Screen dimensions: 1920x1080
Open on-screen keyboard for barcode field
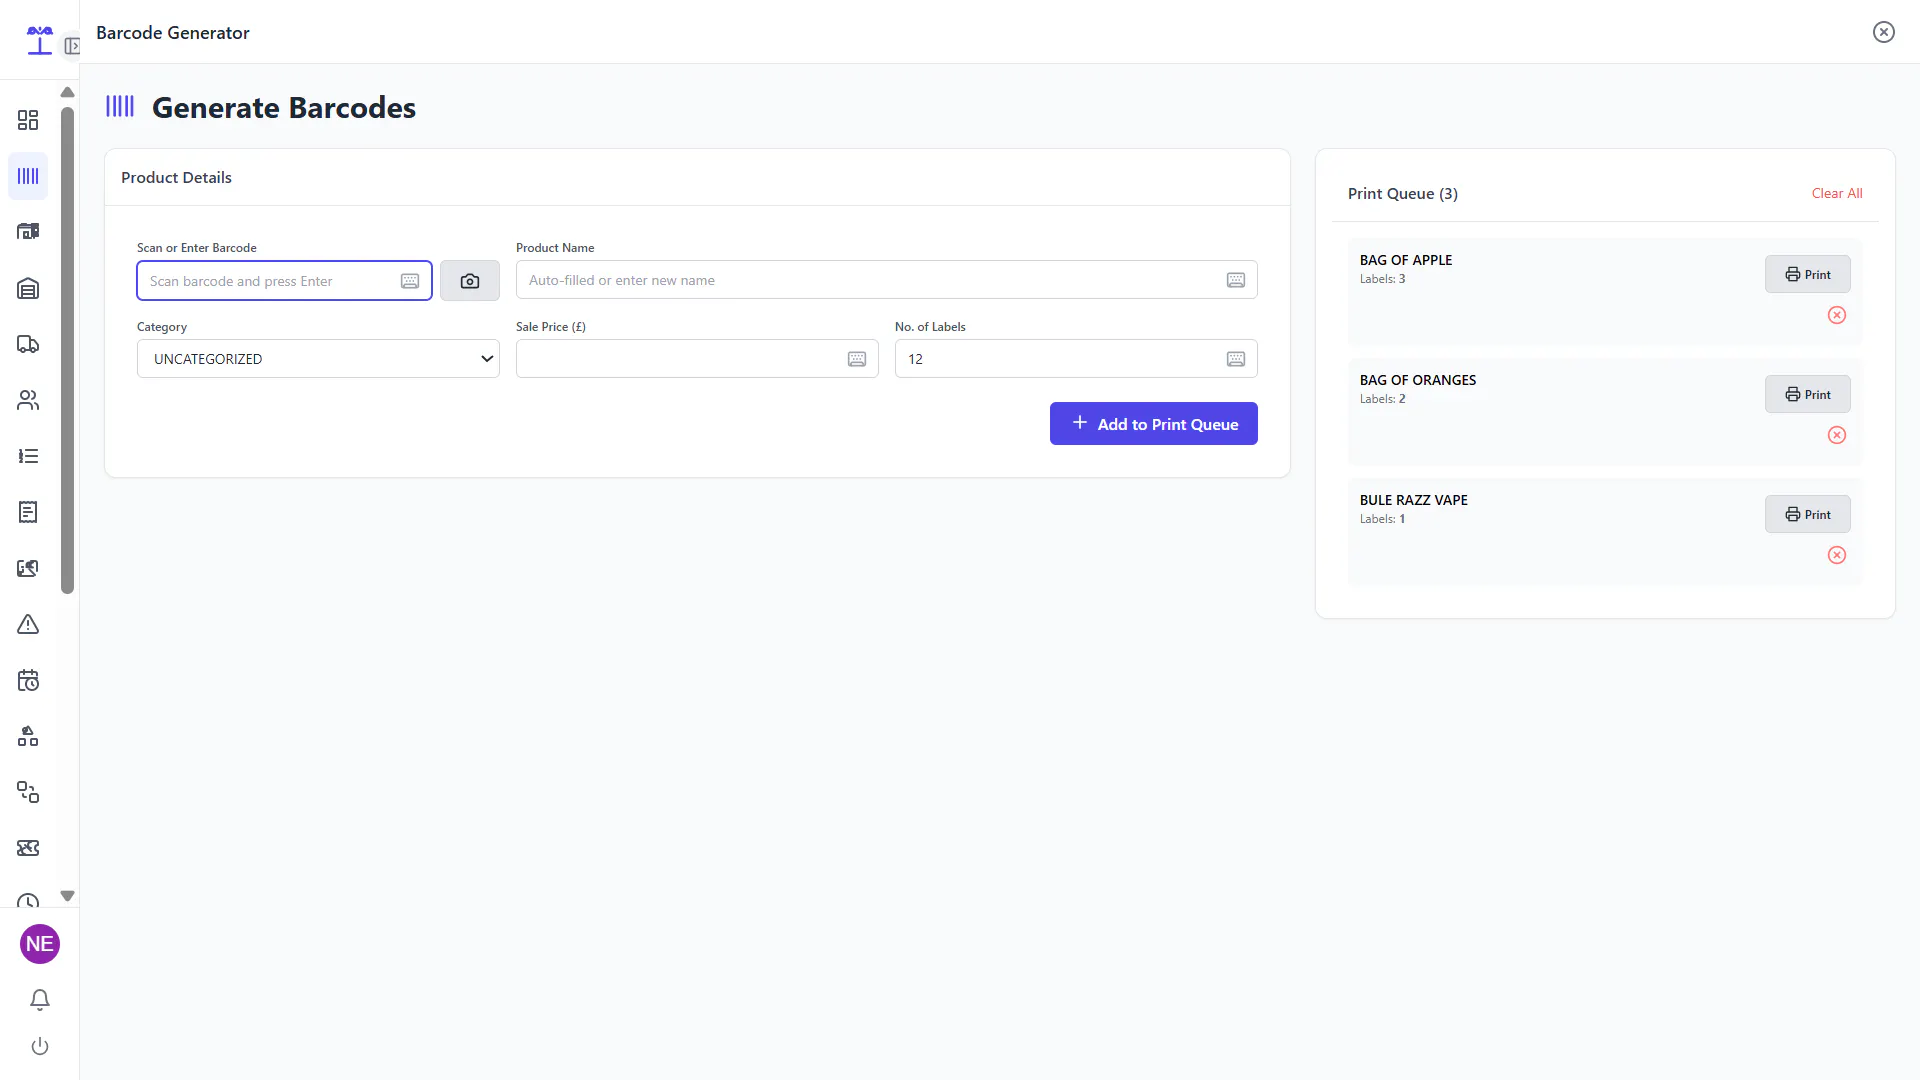(x=410, y=281)
